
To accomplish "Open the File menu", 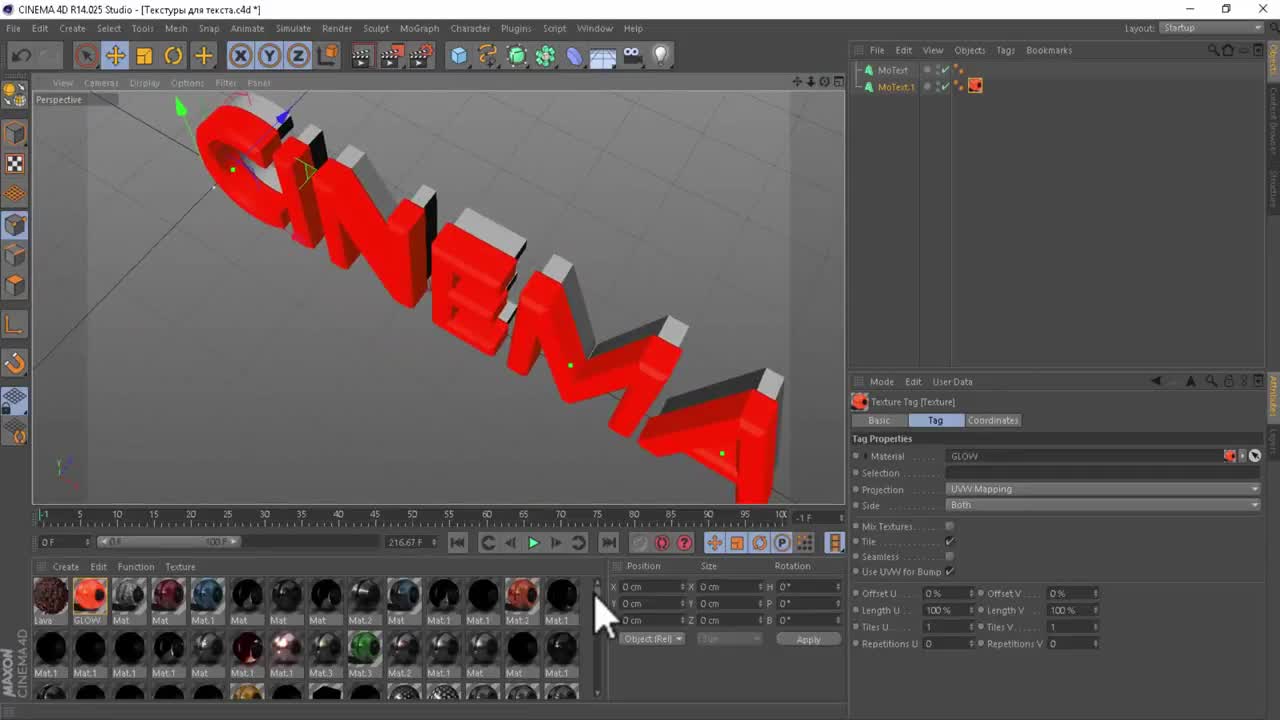I will tap(13, 28).
